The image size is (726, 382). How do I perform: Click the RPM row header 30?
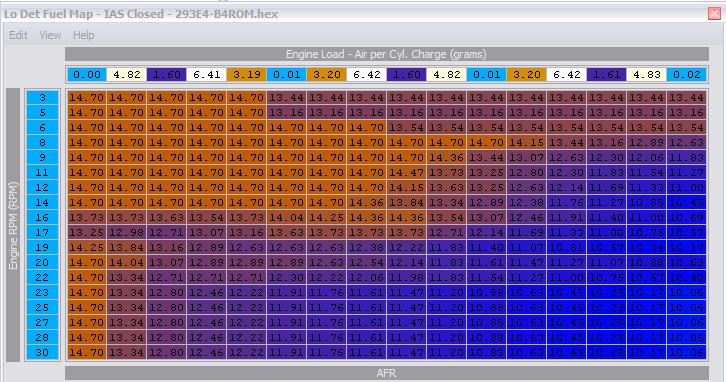click(x=43, y=352)
